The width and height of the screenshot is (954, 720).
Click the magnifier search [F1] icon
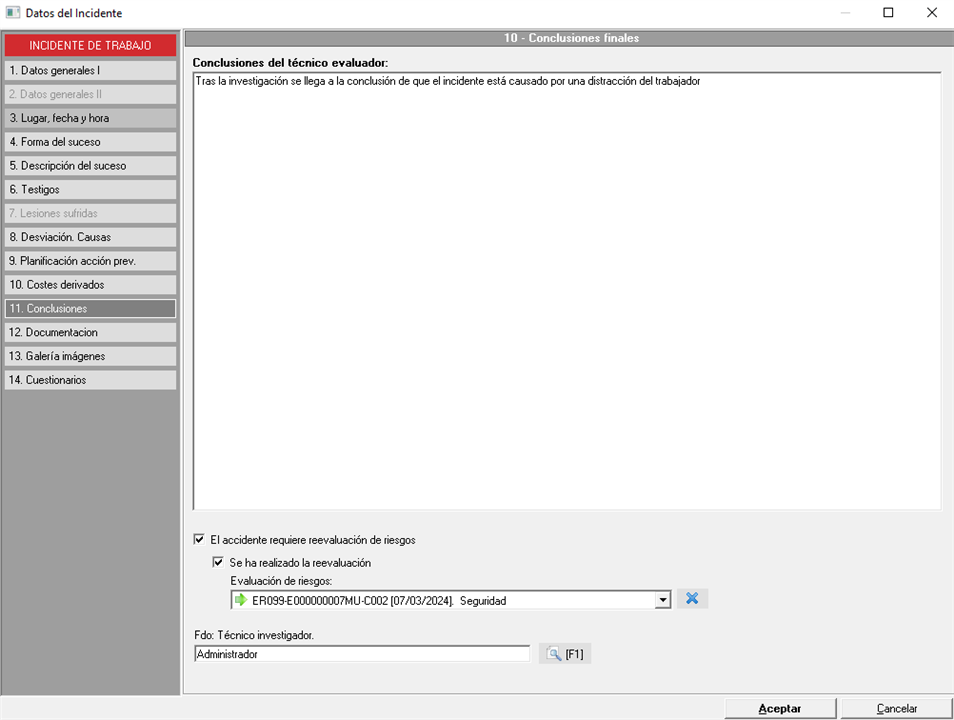click(x=553, y=654)
